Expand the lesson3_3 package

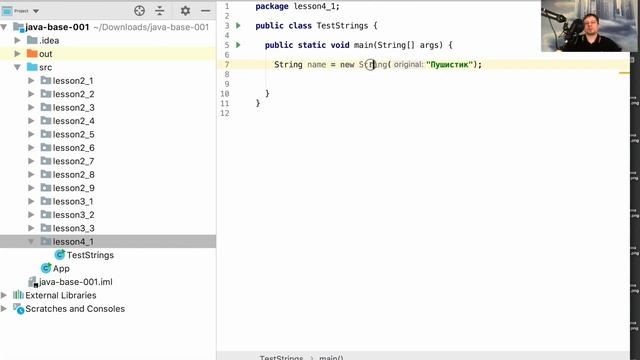coord(31,228)
